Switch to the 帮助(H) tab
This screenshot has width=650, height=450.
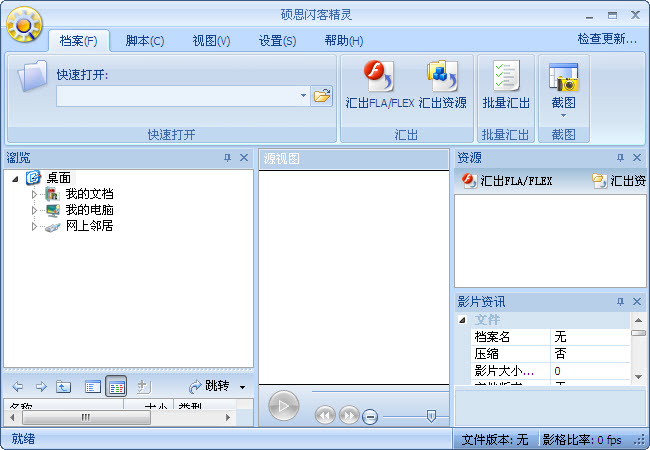coord(344,41)
